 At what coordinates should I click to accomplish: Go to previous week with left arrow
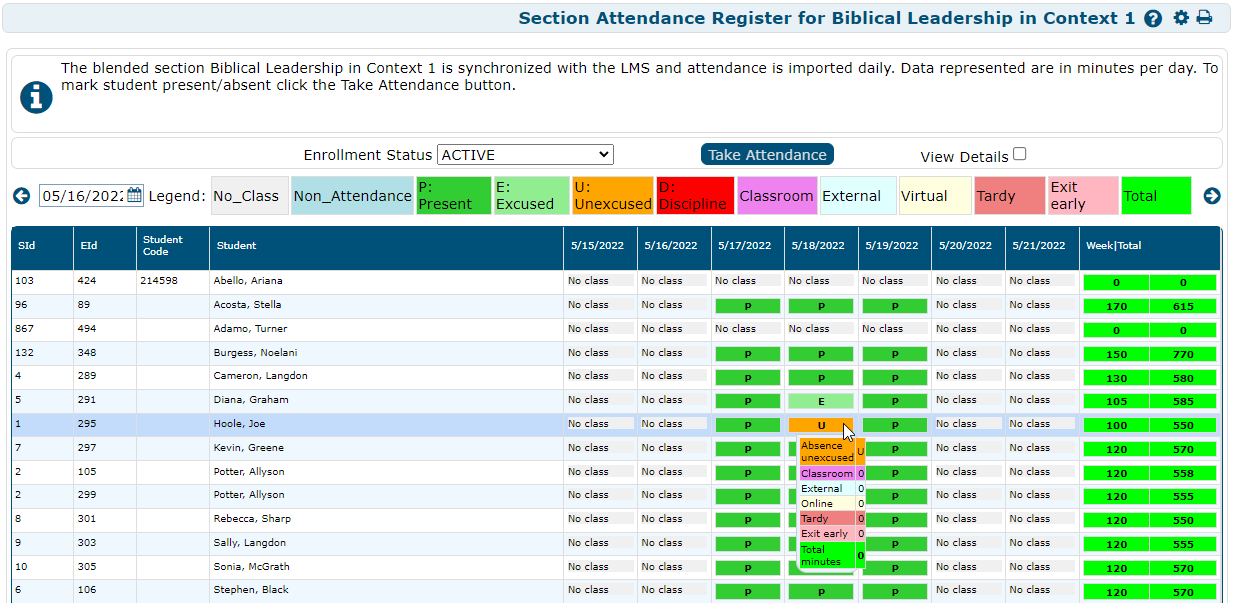[21, 196]
